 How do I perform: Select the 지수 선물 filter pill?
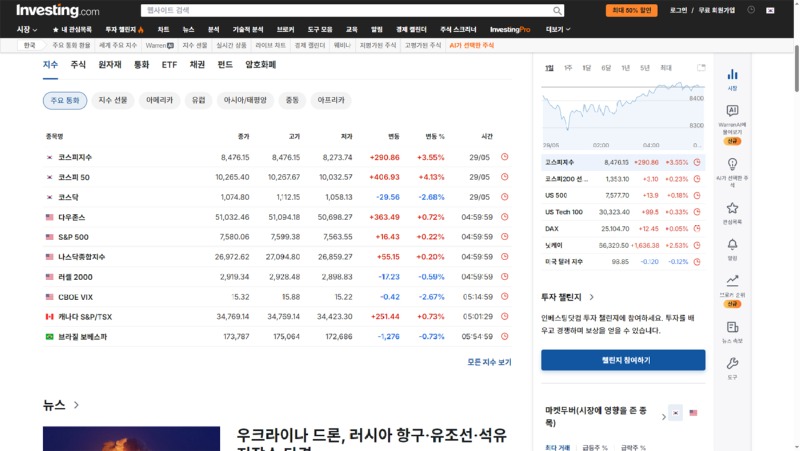pos(113,101)
